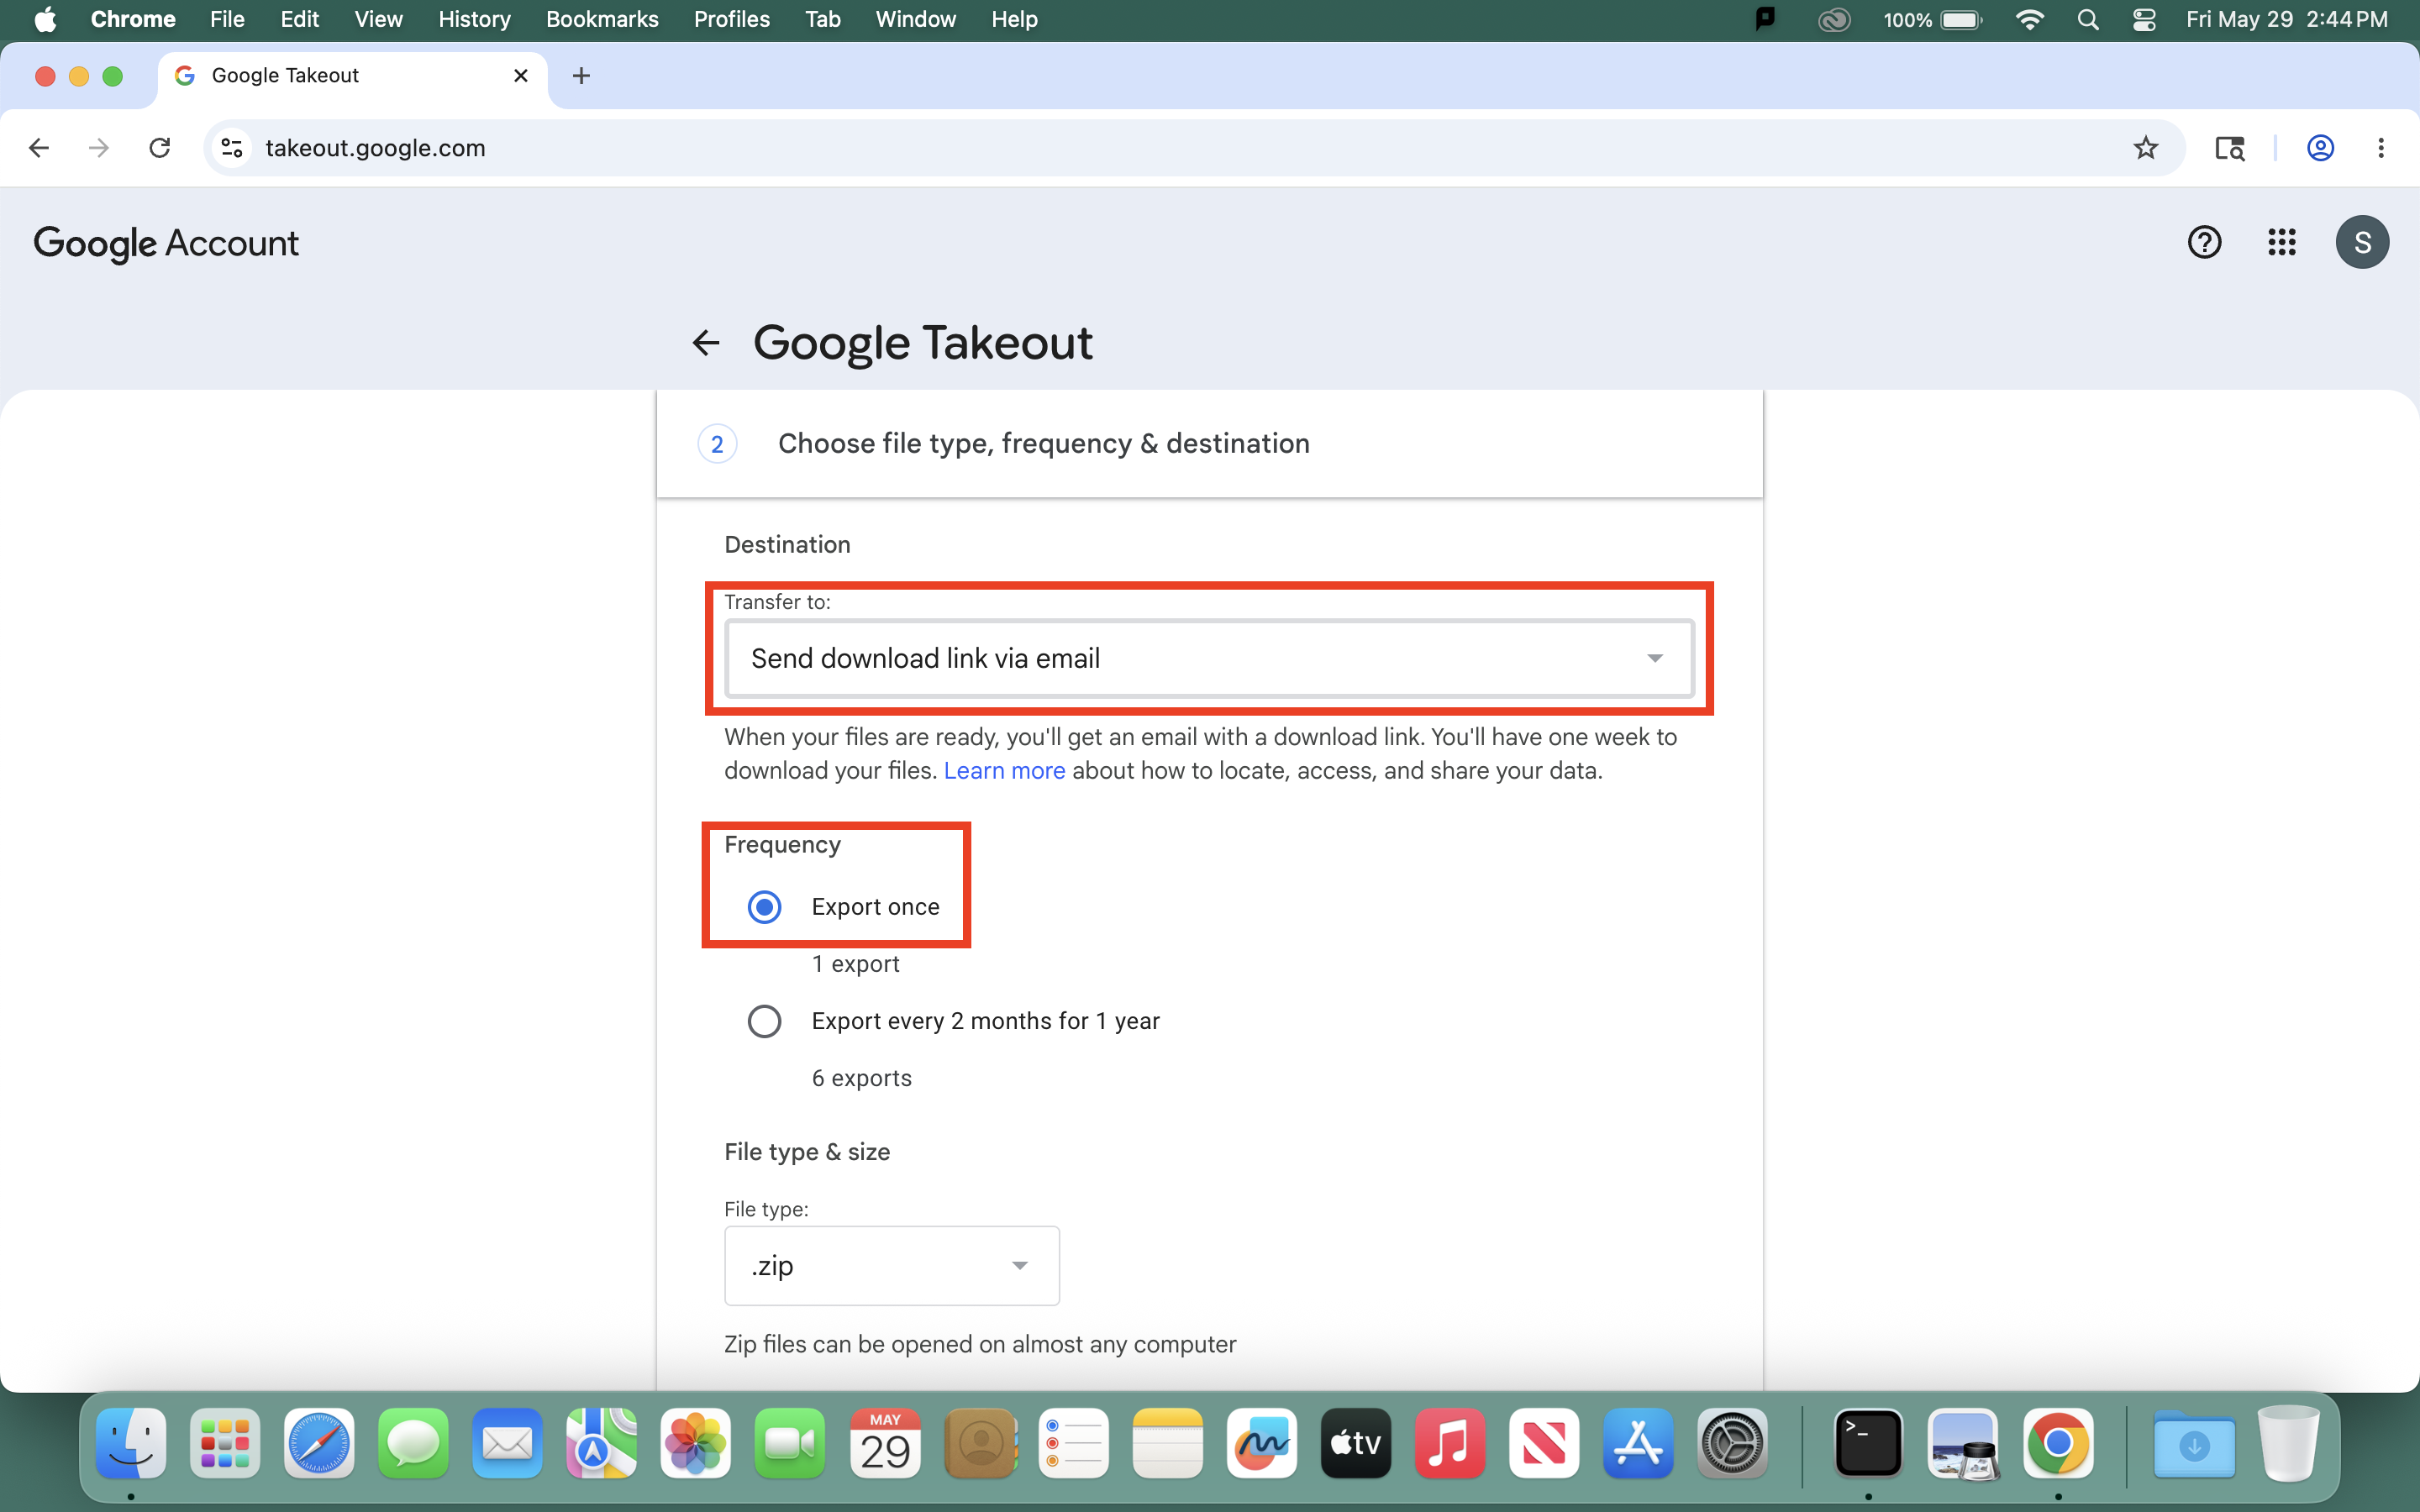Open Music from the Dock

1450,1443
